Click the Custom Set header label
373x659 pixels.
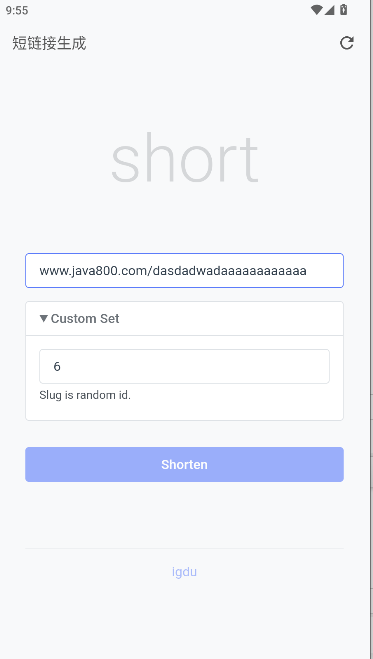85,318
